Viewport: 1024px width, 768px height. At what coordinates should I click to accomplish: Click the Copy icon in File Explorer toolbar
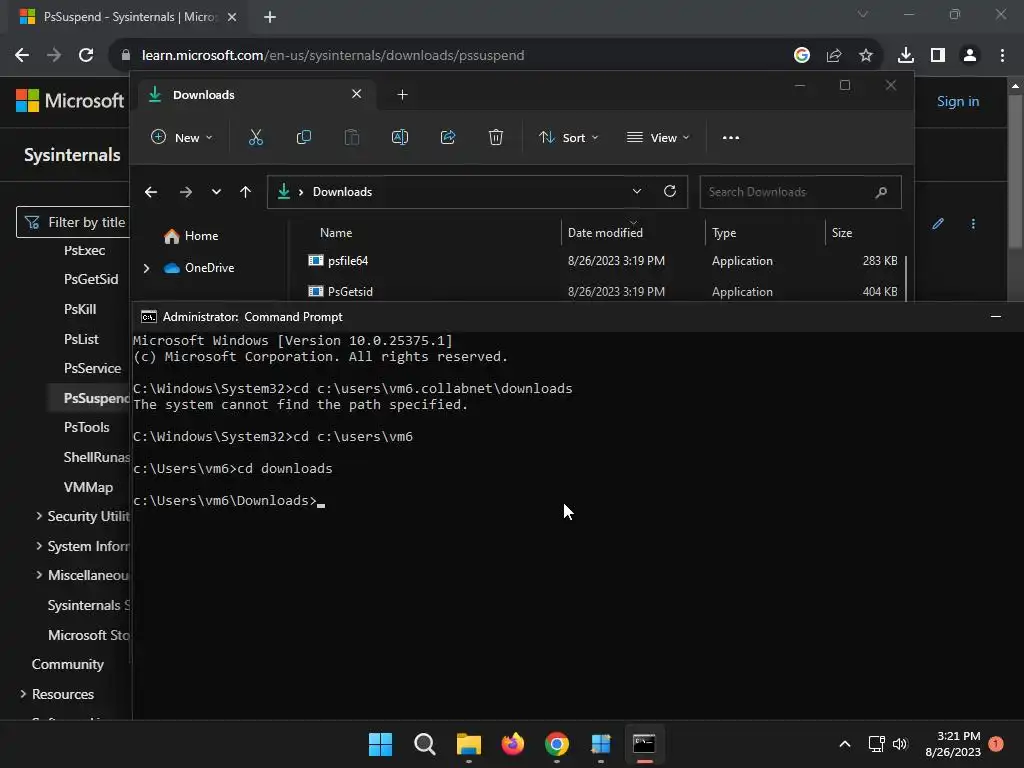304,137
